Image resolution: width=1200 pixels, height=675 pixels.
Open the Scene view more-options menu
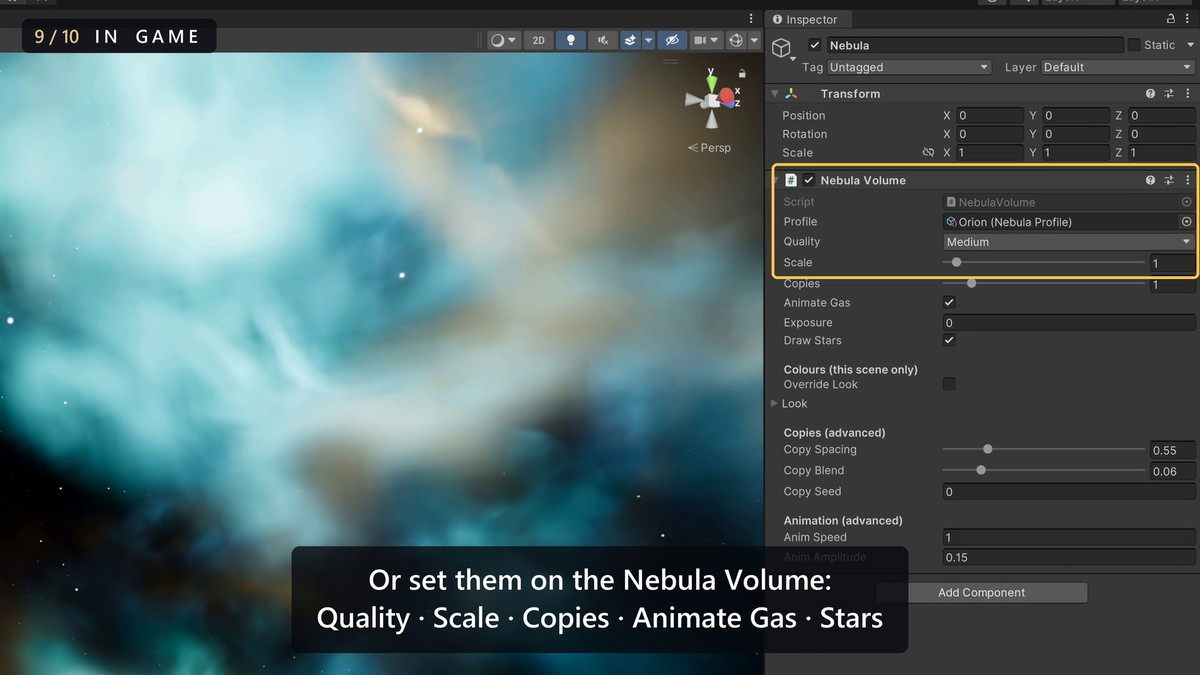751,18
